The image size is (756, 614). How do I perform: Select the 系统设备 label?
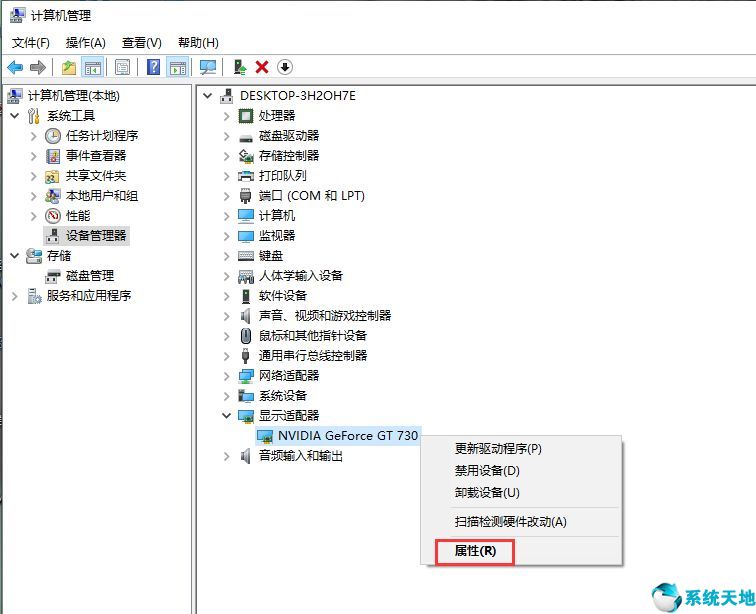point(283,396)
